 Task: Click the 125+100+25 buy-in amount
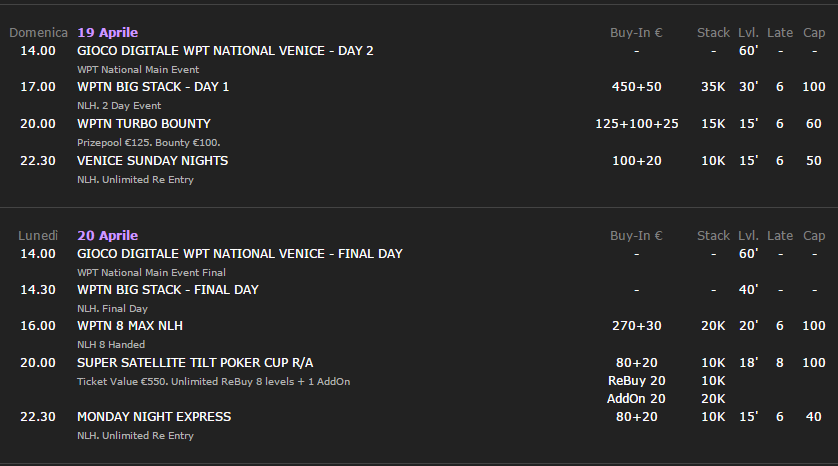[x=637, y=124]
